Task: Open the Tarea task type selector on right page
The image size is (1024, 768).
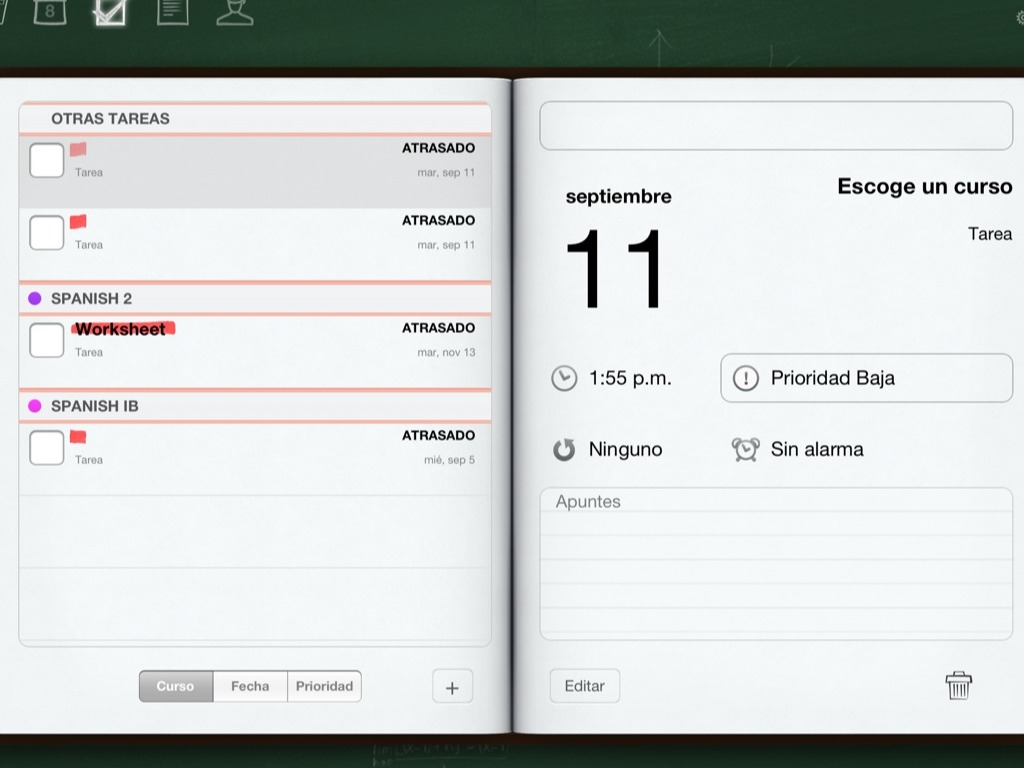Action: pyautogui.click(x=989, y=234)
